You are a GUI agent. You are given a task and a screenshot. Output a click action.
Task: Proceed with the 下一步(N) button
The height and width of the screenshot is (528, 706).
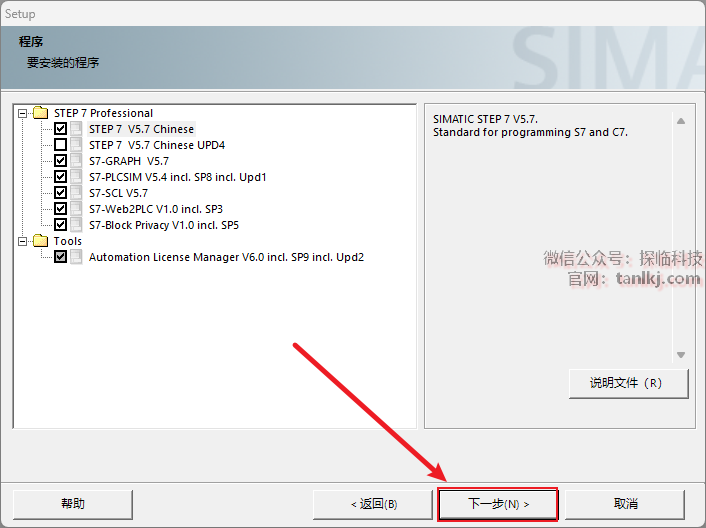[498, 504]
